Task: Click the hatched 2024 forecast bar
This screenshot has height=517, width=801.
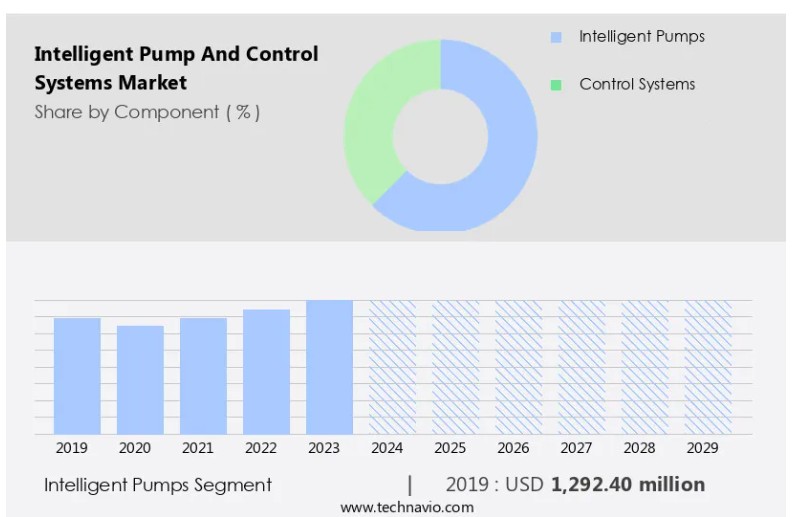Action: [392, 367]
